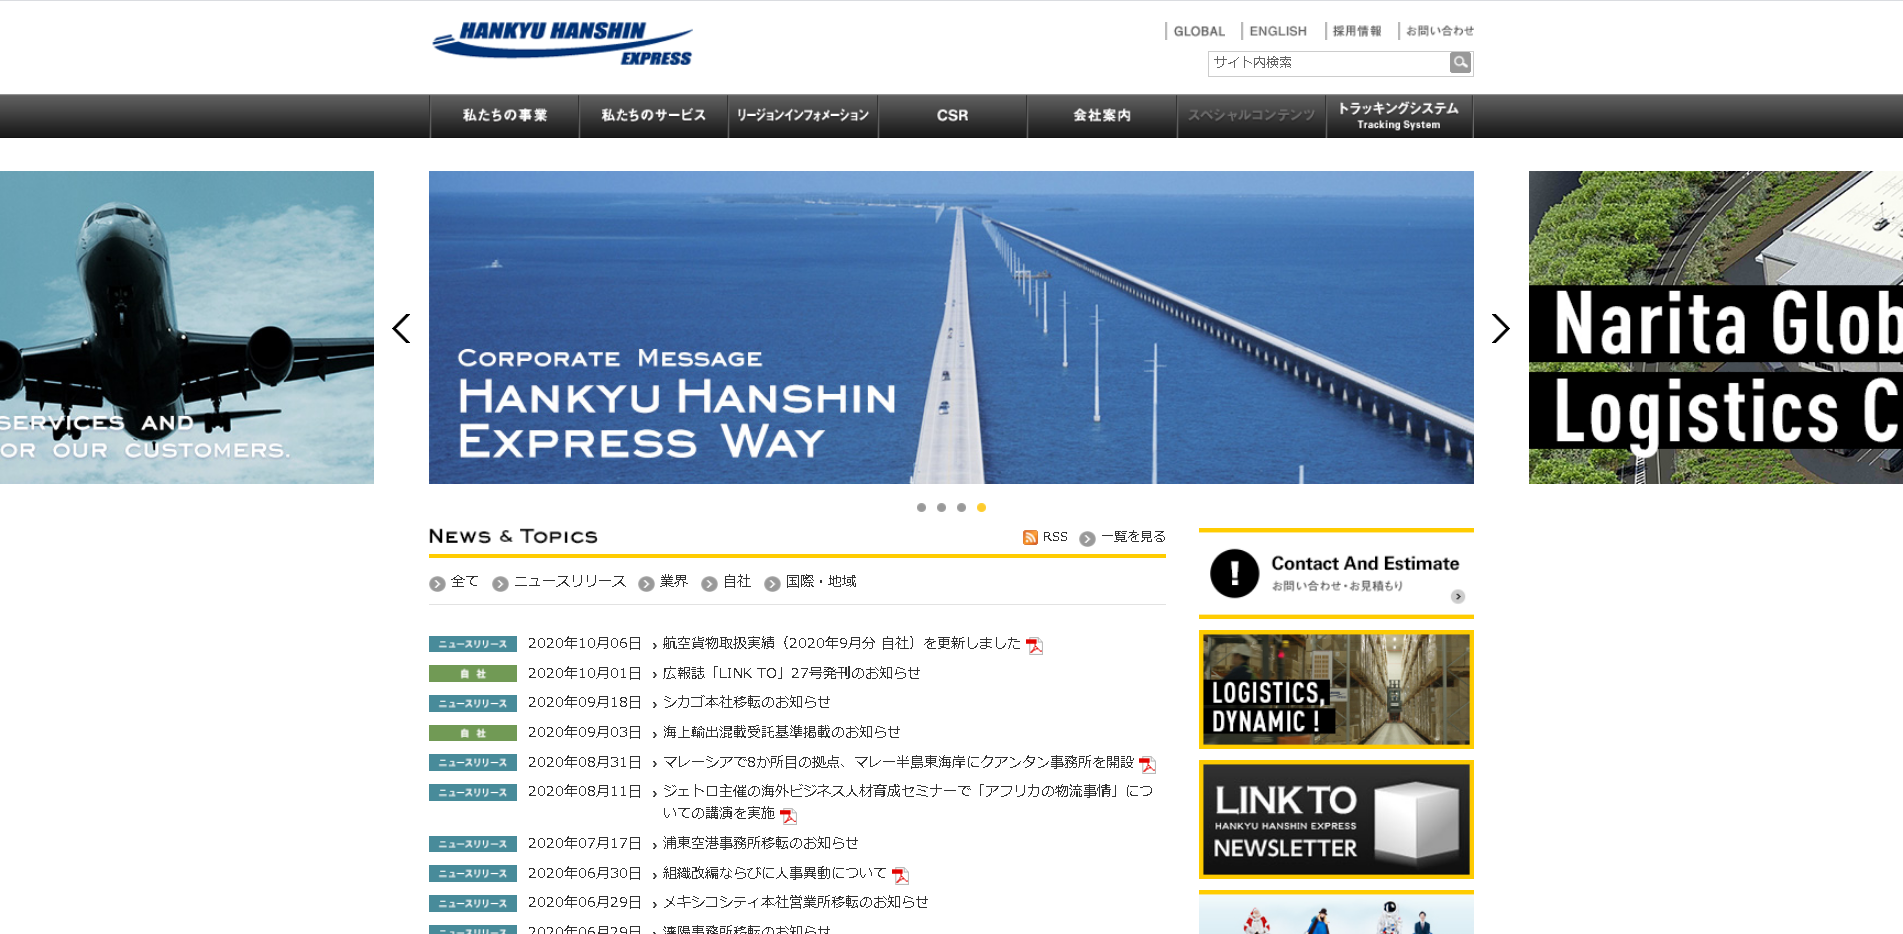This screenshot has width=1903, height=934.
Task: Open 私たちのサービス navigation menu
Action: click(653, 116)
